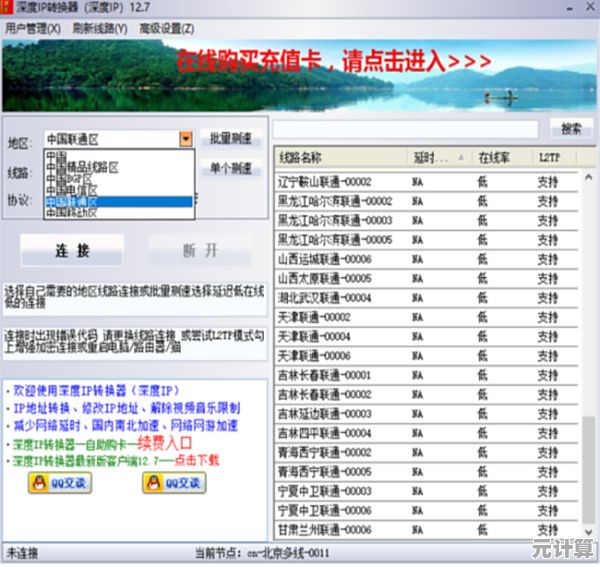Click the 延时 column sort arrow

tap(463, 158)
